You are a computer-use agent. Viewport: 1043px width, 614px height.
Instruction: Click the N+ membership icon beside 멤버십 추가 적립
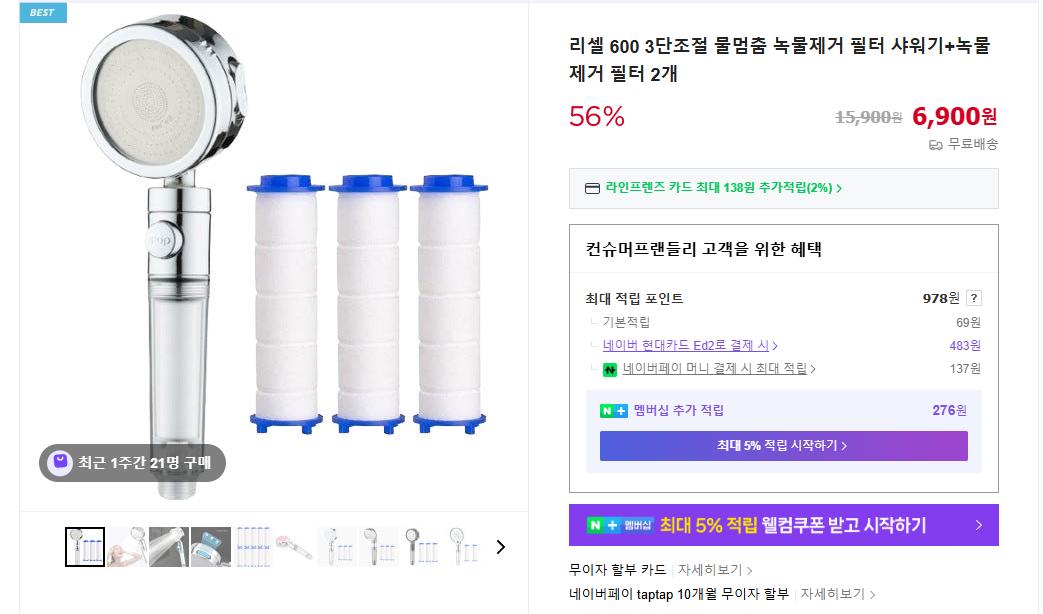(x=614, y=410)
